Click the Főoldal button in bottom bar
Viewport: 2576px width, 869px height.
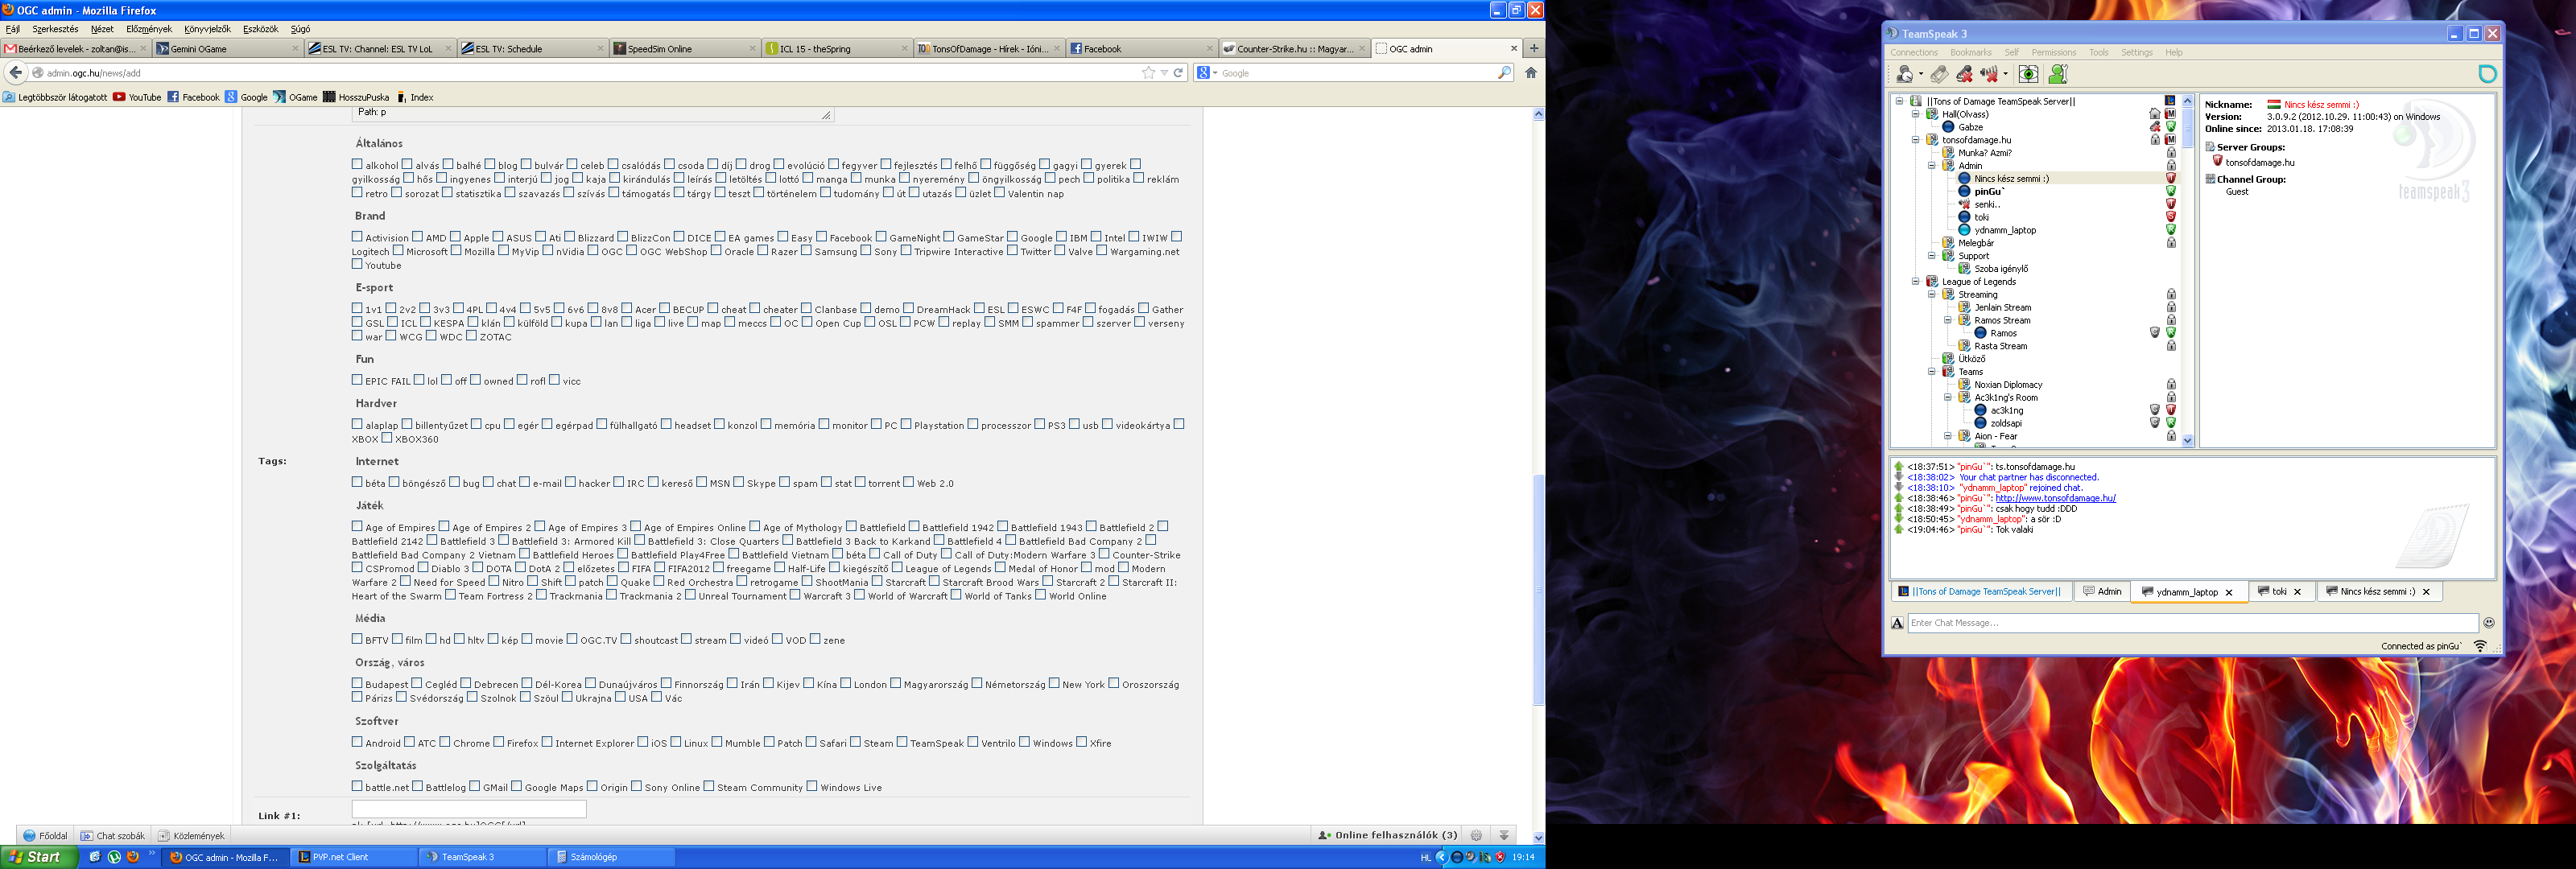point(46,836)
